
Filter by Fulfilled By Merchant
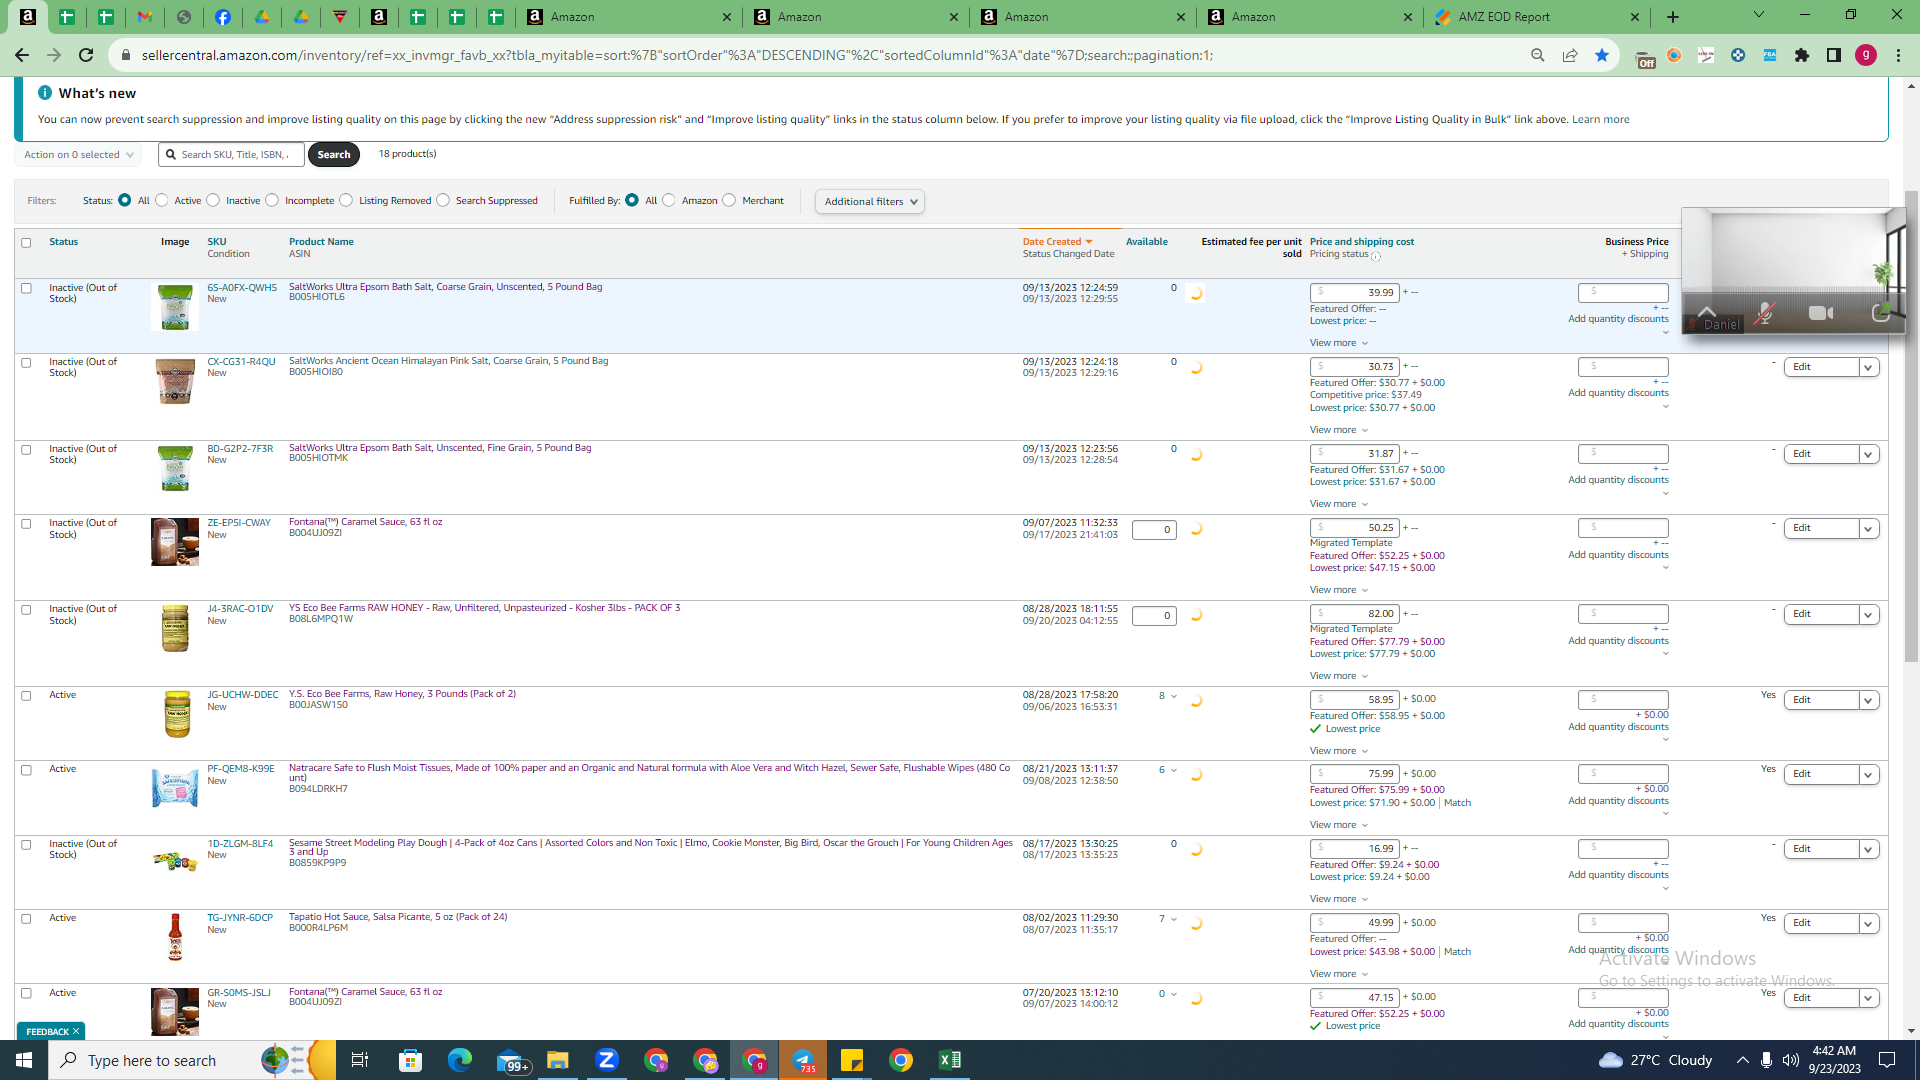tap(729, 201)
